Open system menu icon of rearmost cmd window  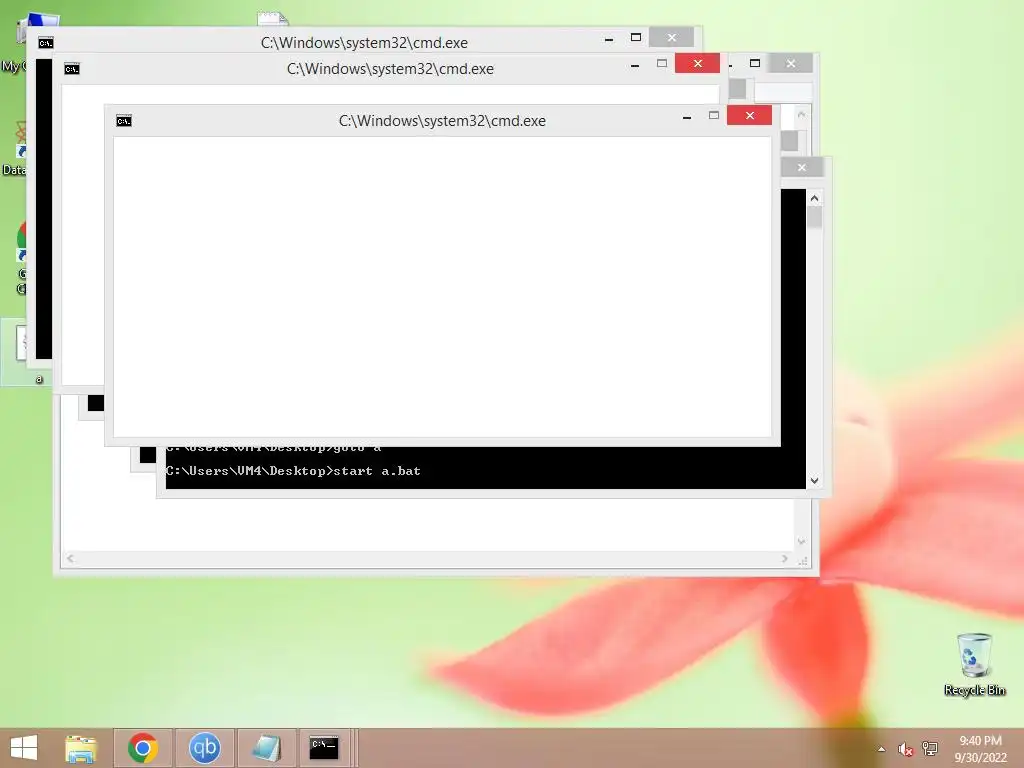[46, 43]
